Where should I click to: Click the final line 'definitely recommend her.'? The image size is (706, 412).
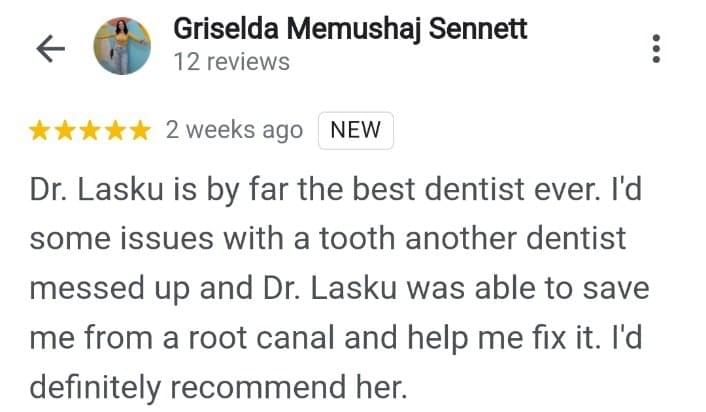(x=218, y=387)
